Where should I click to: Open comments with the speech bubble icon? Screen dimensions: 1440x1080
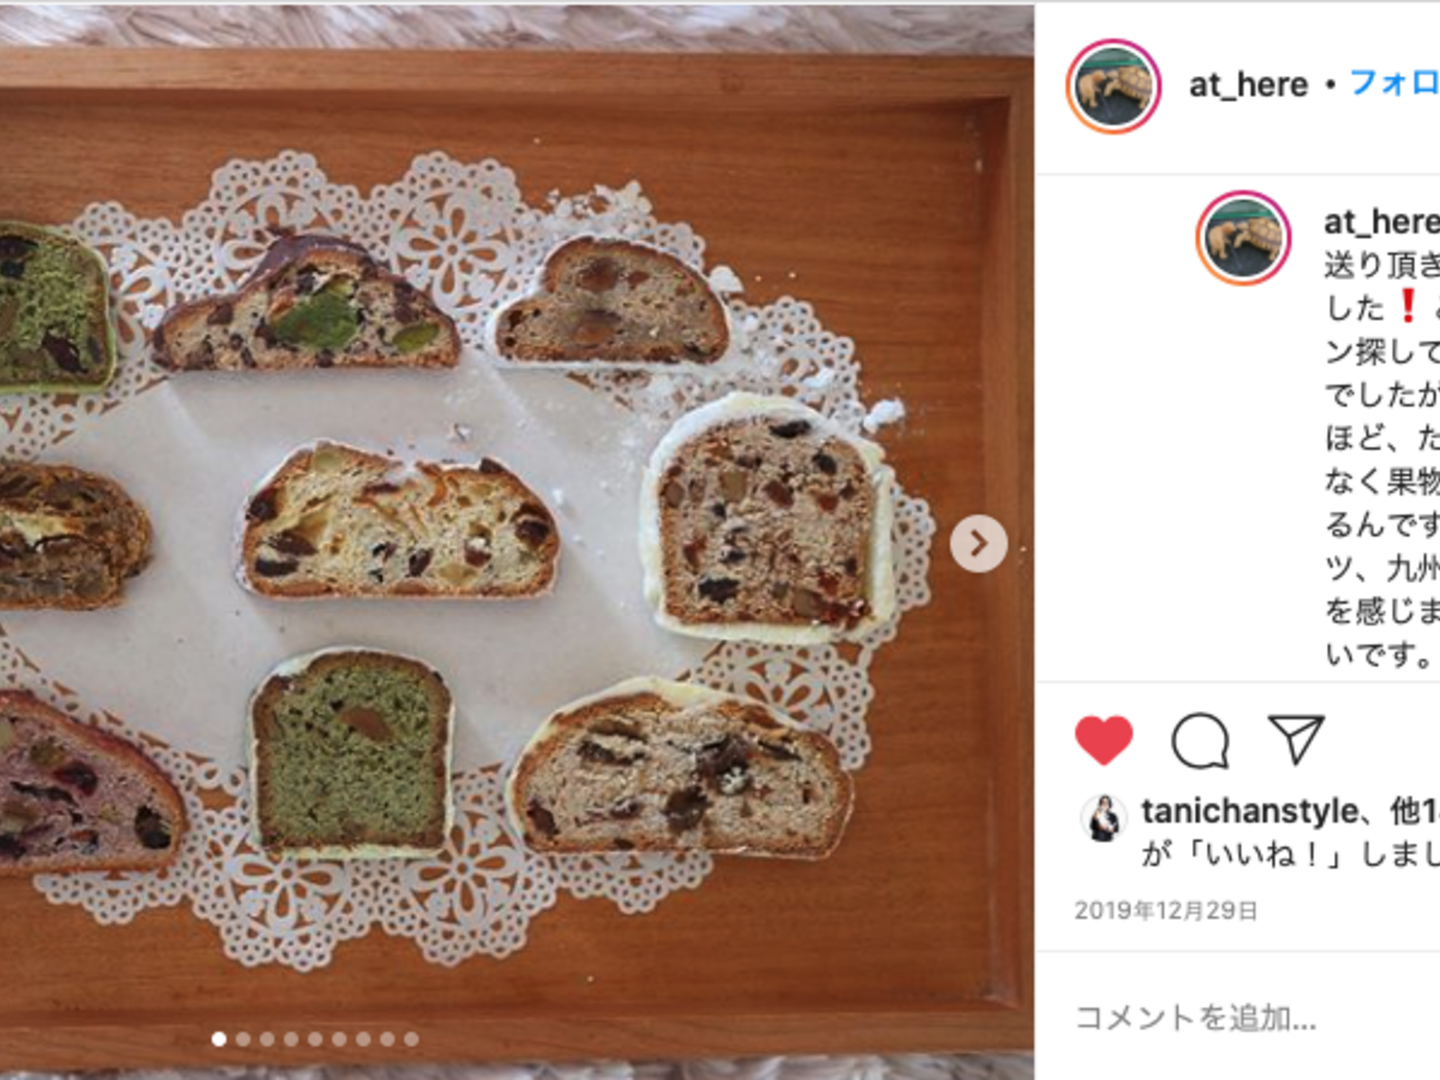click(1199, 741)
